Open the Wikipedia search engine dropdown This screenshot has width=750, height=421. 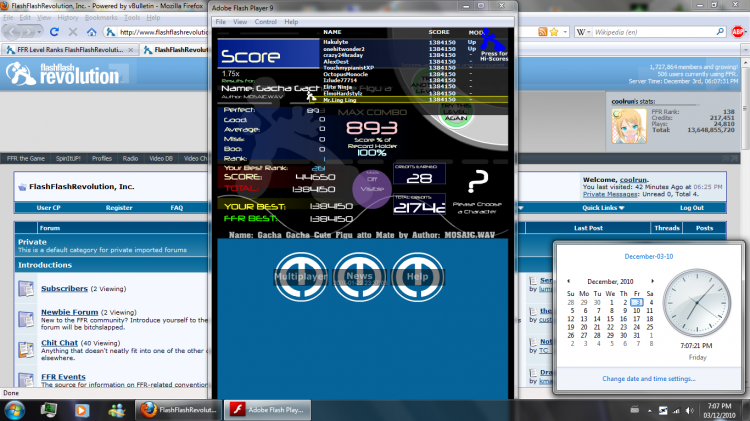tap(584, 32)
